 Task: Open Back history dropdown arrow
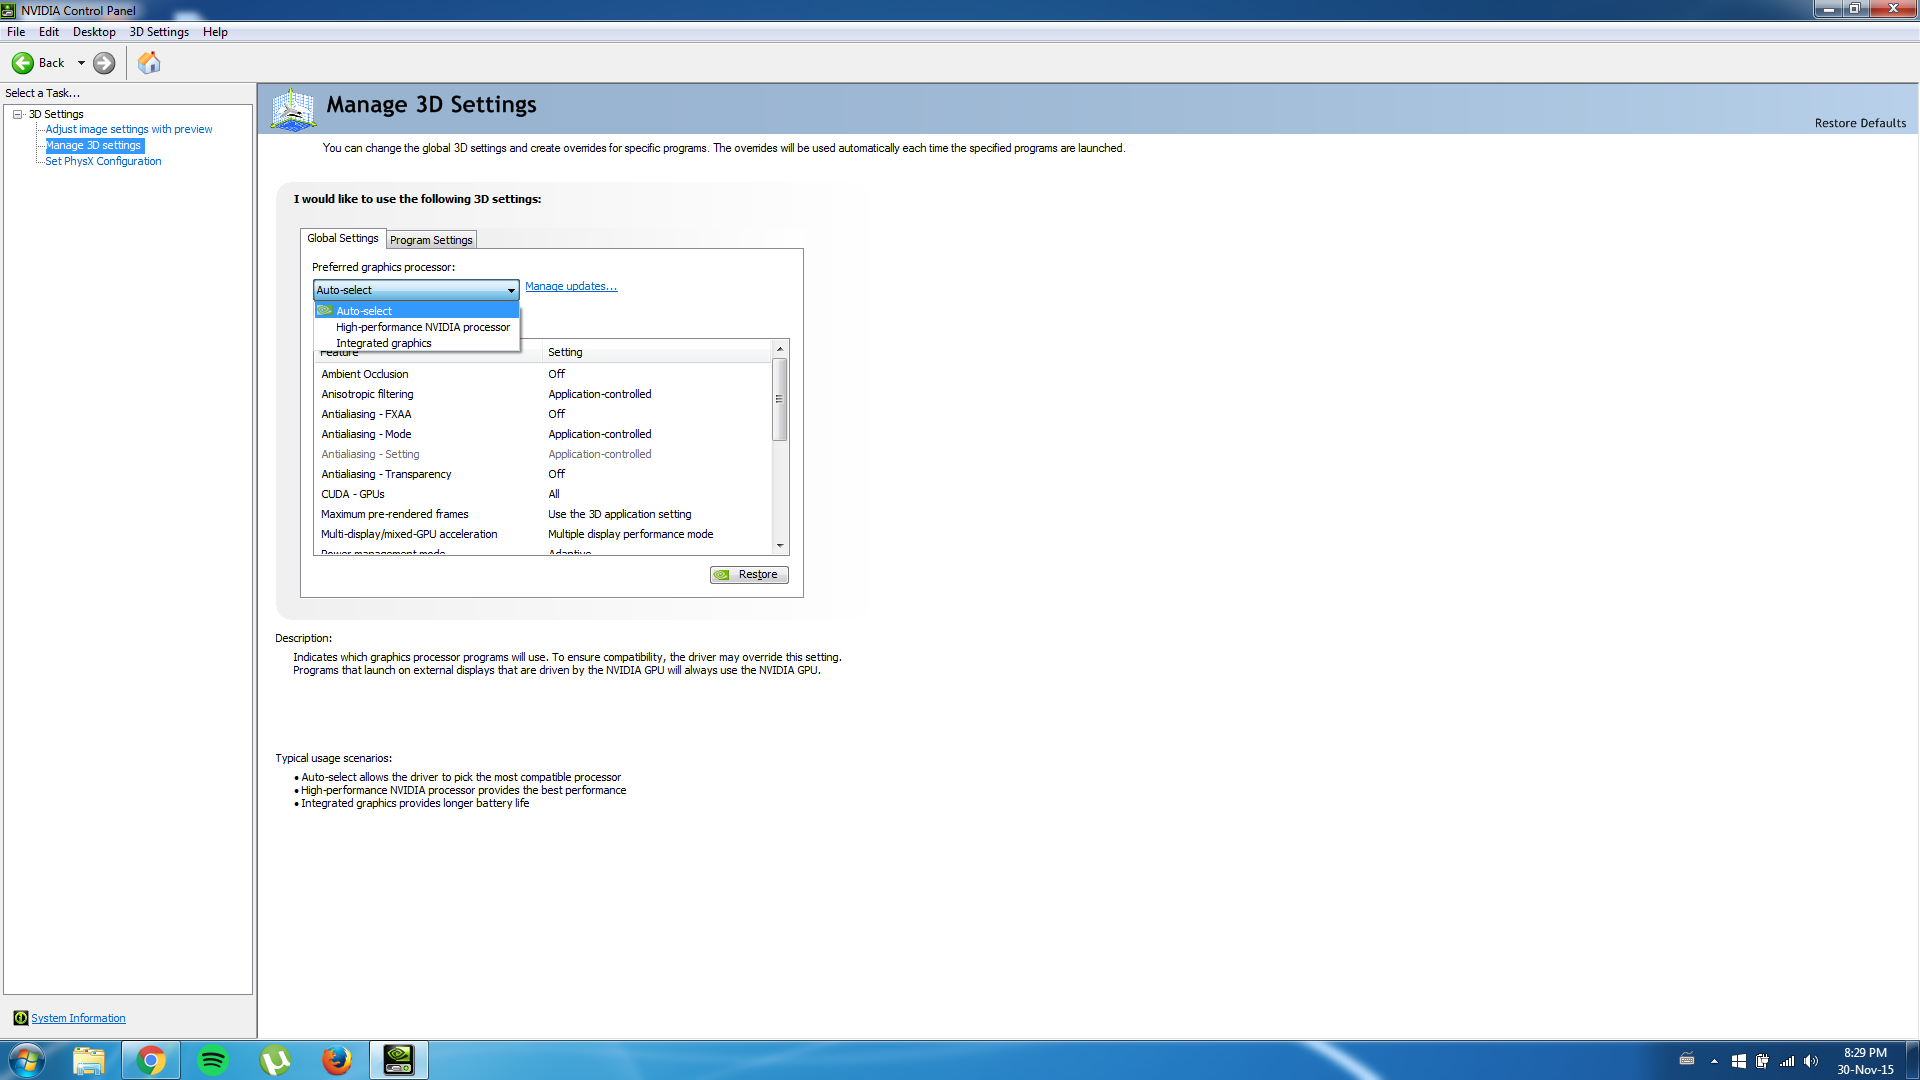click(81, 63)
